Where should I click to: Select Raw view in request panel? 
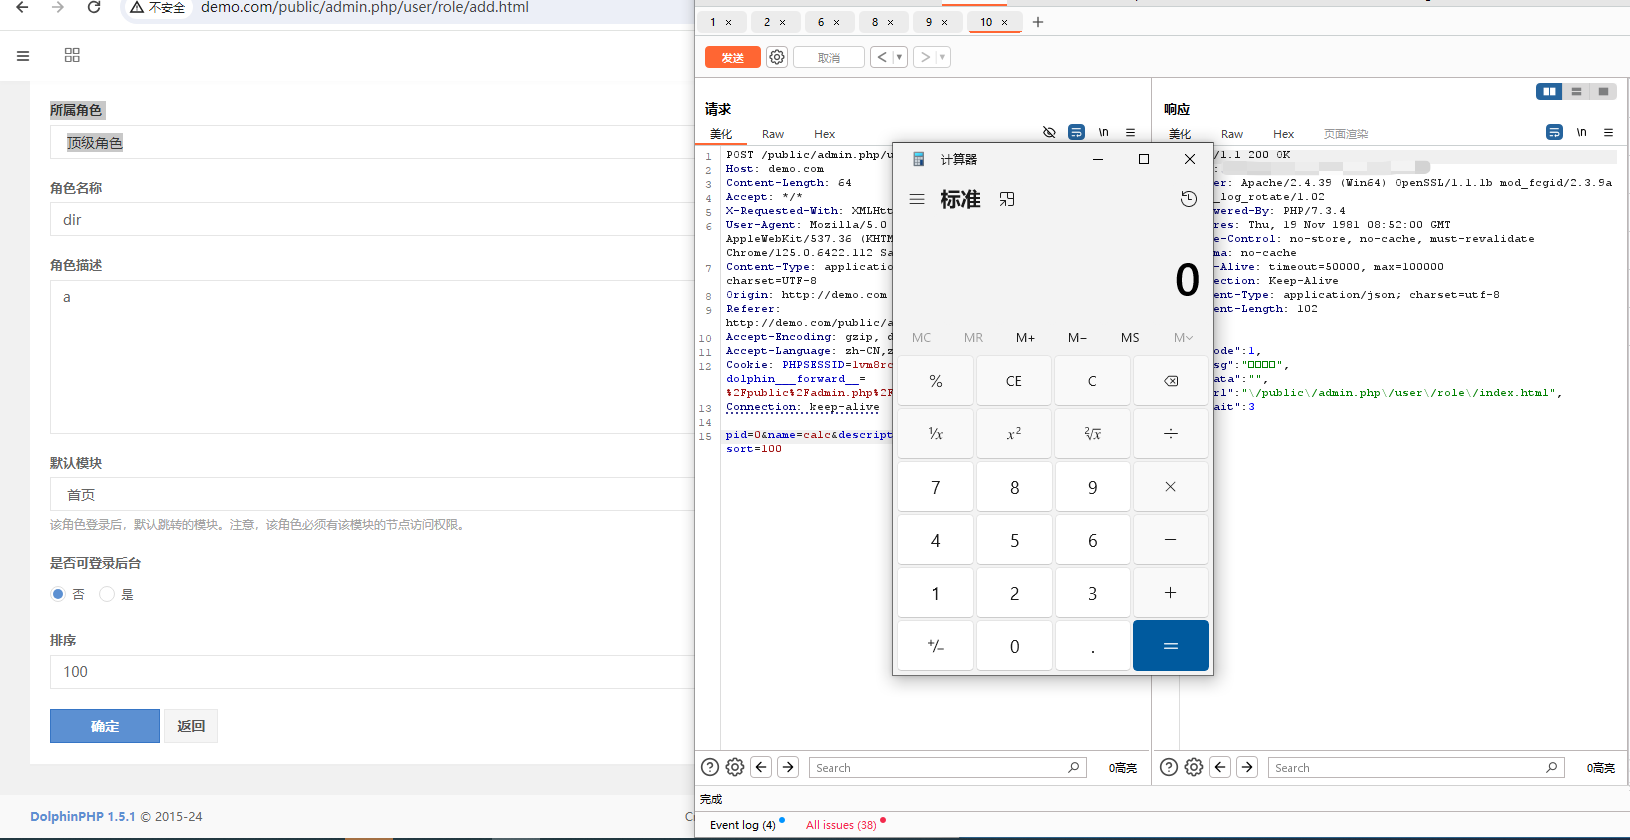click(x=773, y=134)
